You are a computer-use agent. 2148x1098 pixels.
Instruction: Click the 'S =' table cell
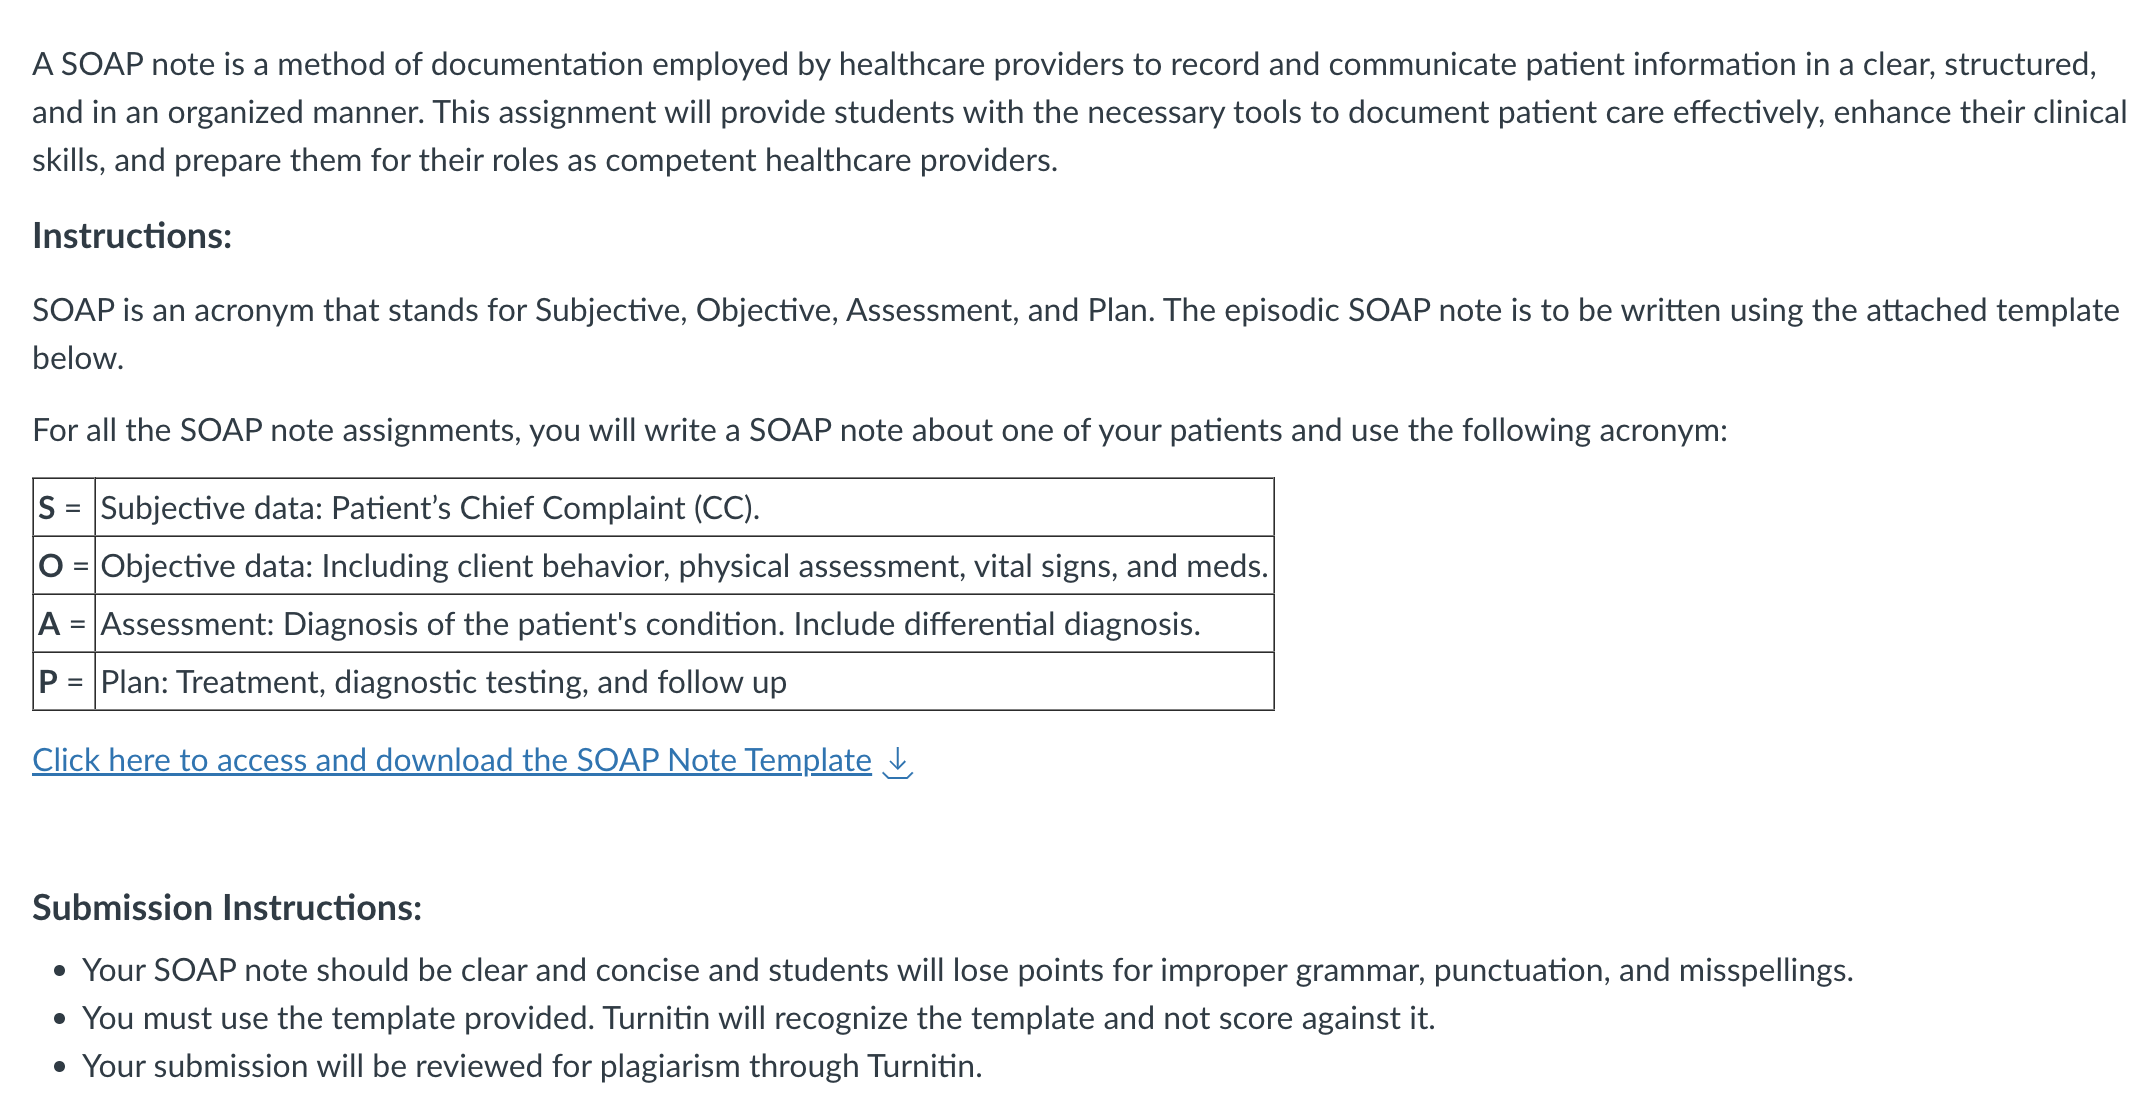[64, 508]
